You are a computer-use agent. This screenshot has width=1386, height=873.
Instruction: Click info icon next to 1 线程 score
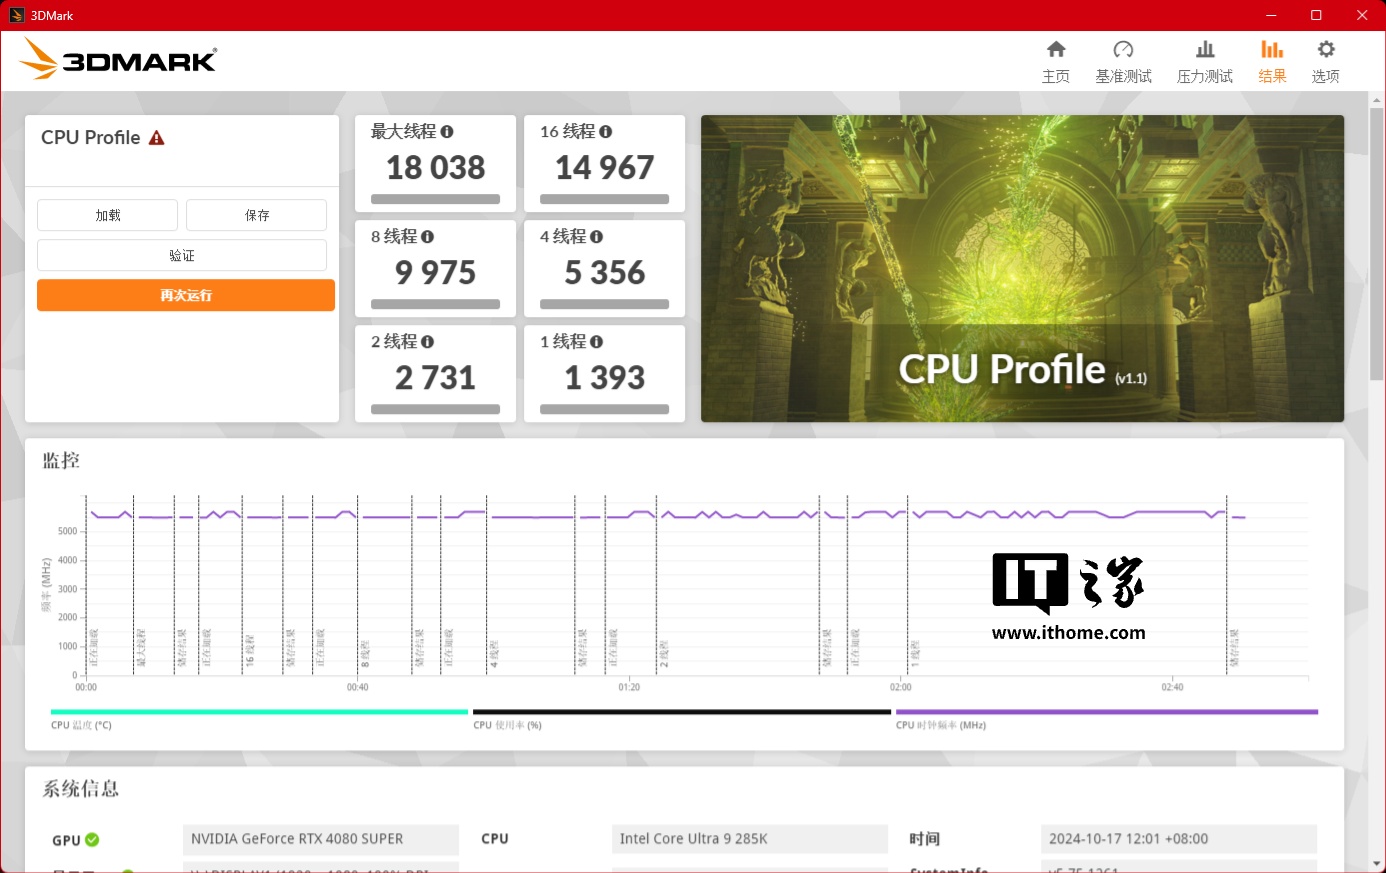point(597,342)
